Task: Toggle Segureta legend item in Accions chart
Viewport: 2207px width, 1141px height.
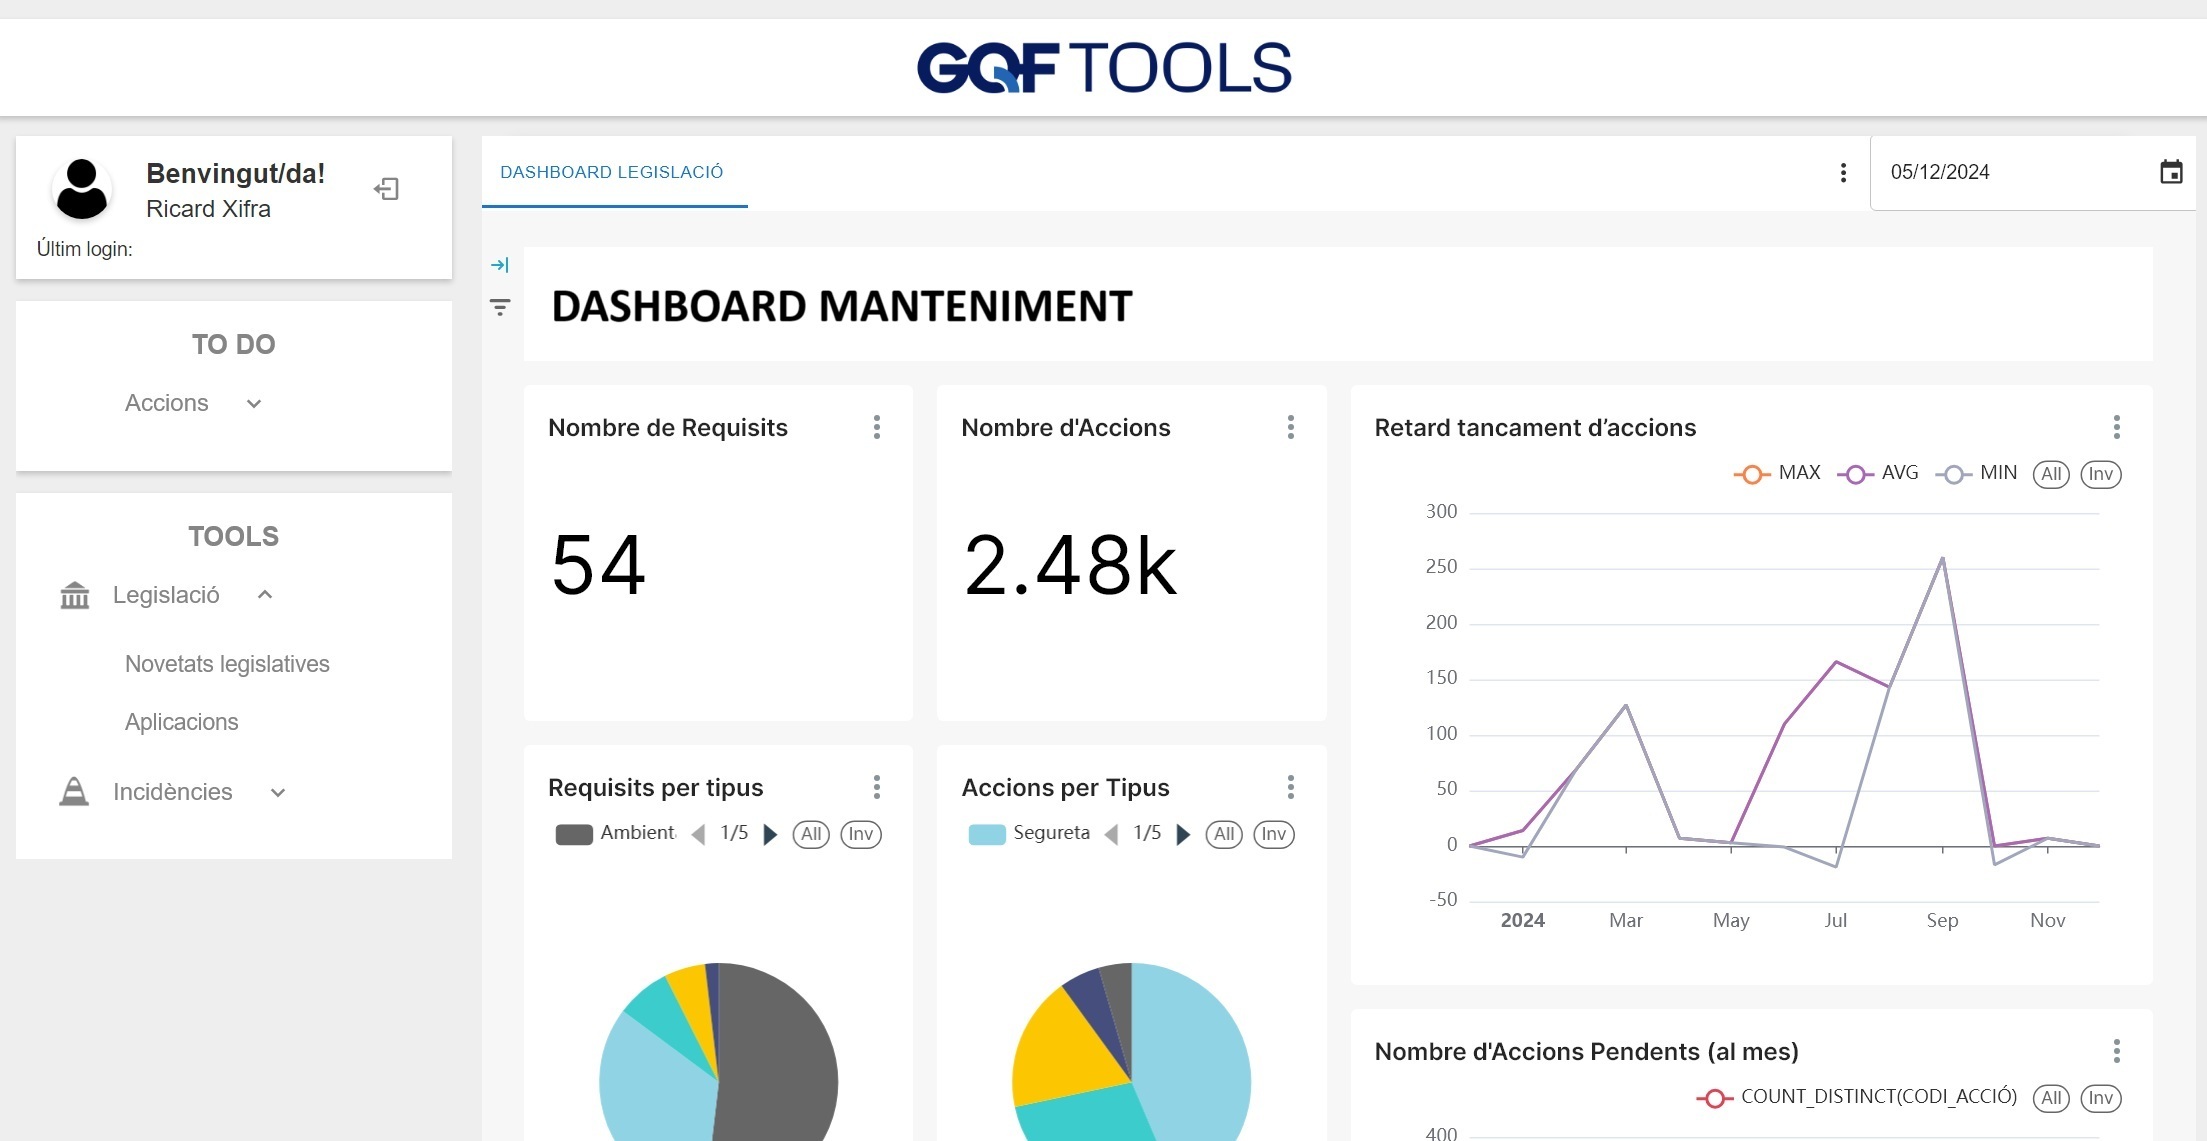Action: pos(1029,834)
